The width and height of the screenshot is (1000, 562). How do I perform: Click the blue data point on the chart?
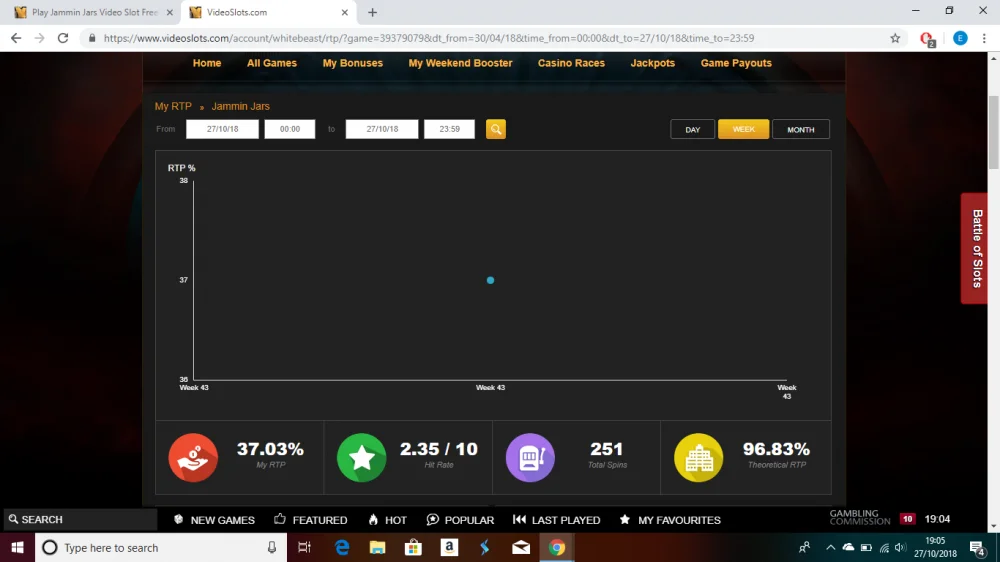(x=490, y=280)
